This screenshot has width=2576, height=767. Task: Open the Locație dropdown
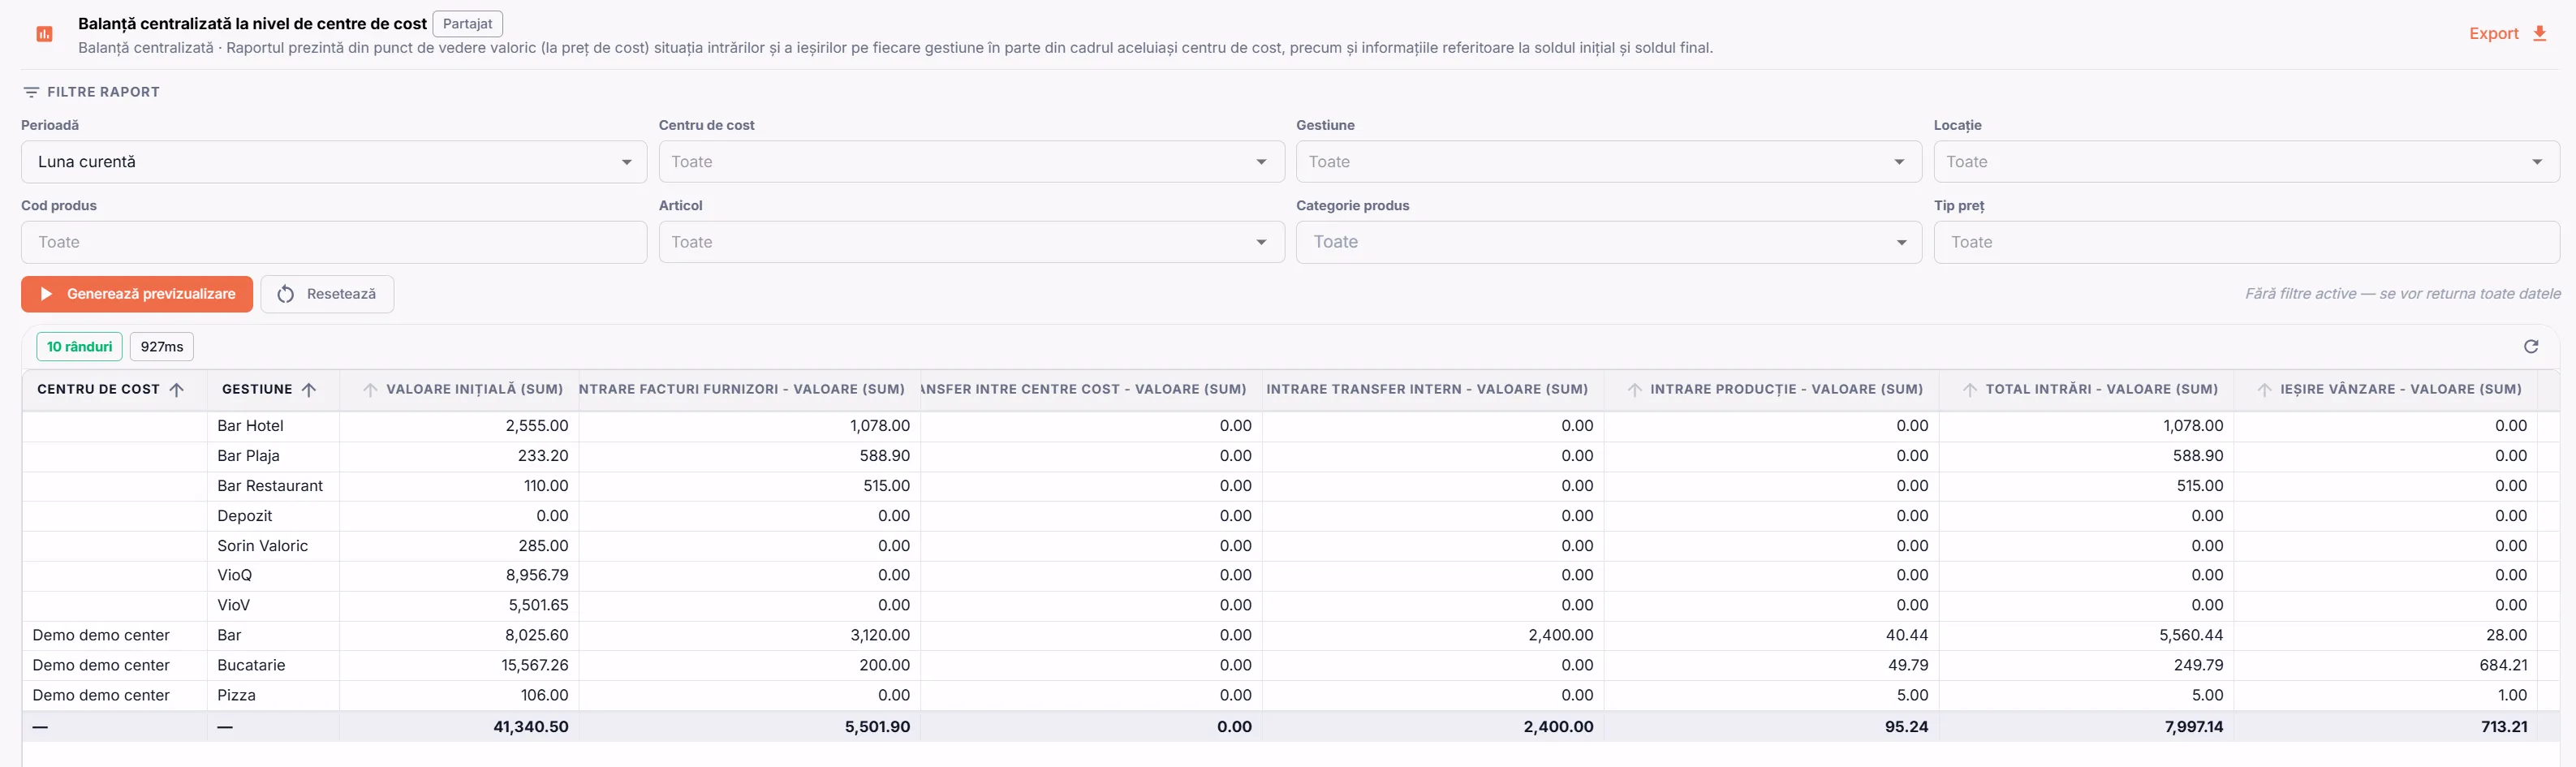(2246, 162)
